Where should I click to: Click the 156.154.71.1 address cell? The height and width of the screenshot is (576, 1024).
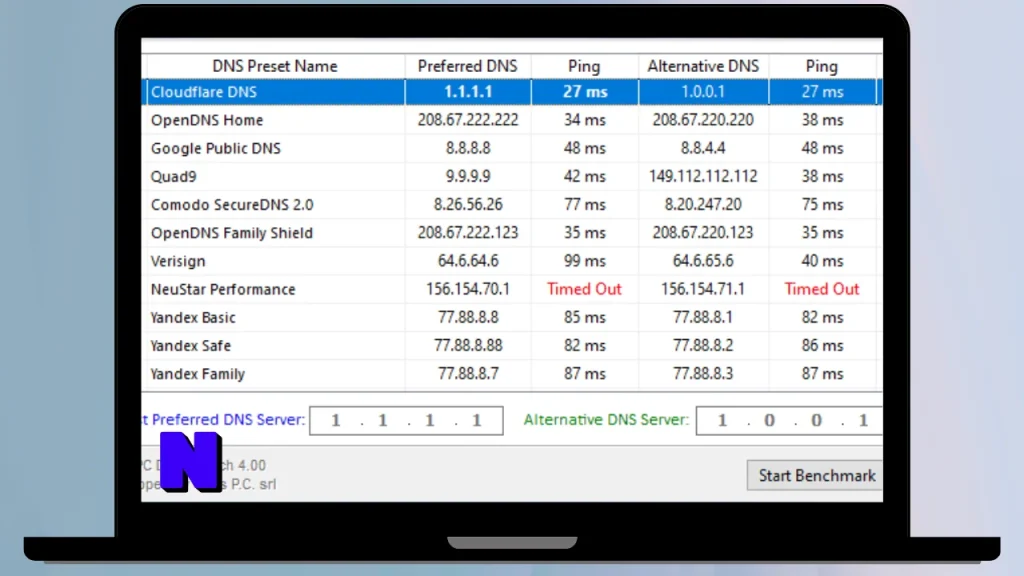703,289
